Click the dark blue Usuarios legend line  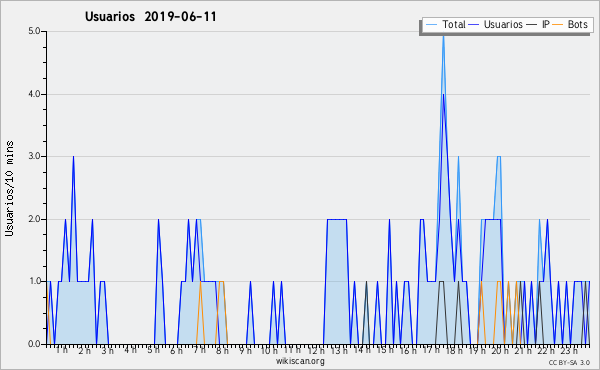coord(474,25)
